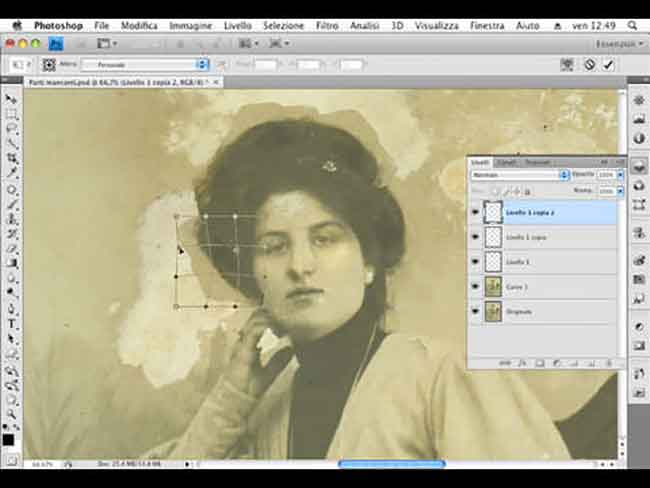Screen dimensions: 650x488
Task: Add layer style fx icon
Action: (x=522, y=364)
